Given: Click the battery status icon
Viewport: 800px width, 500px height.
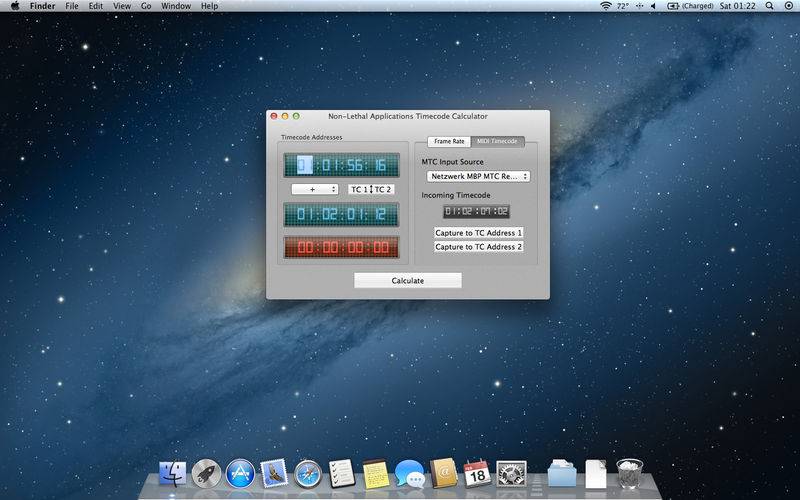Looking at the screenshot, I should pyautogui.click(x=673, y=6).
